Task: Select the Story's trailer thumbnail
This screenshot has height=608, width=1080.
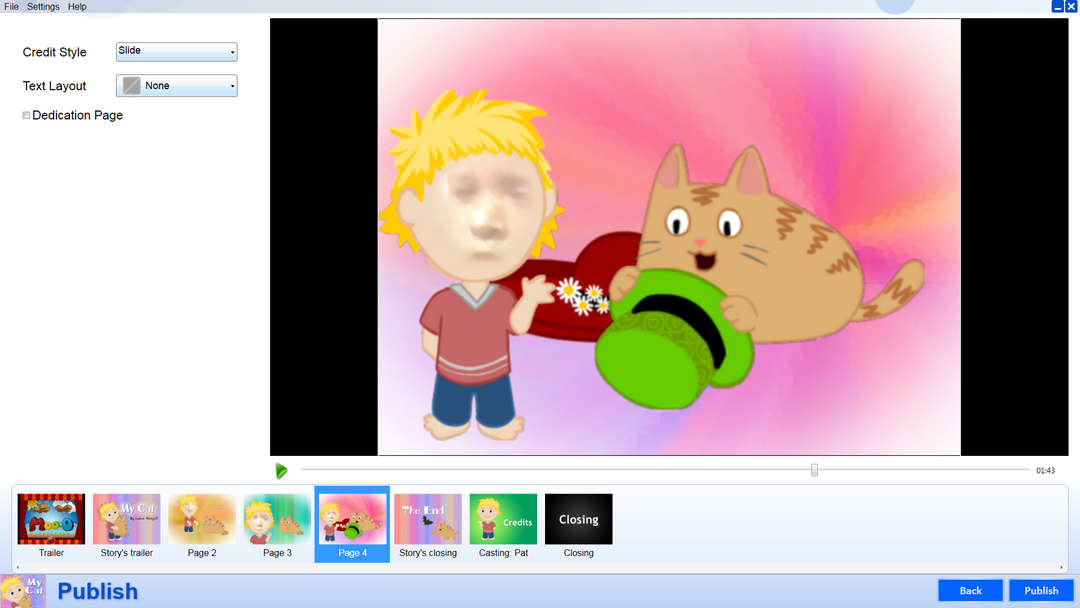Action: pos(127,519)
